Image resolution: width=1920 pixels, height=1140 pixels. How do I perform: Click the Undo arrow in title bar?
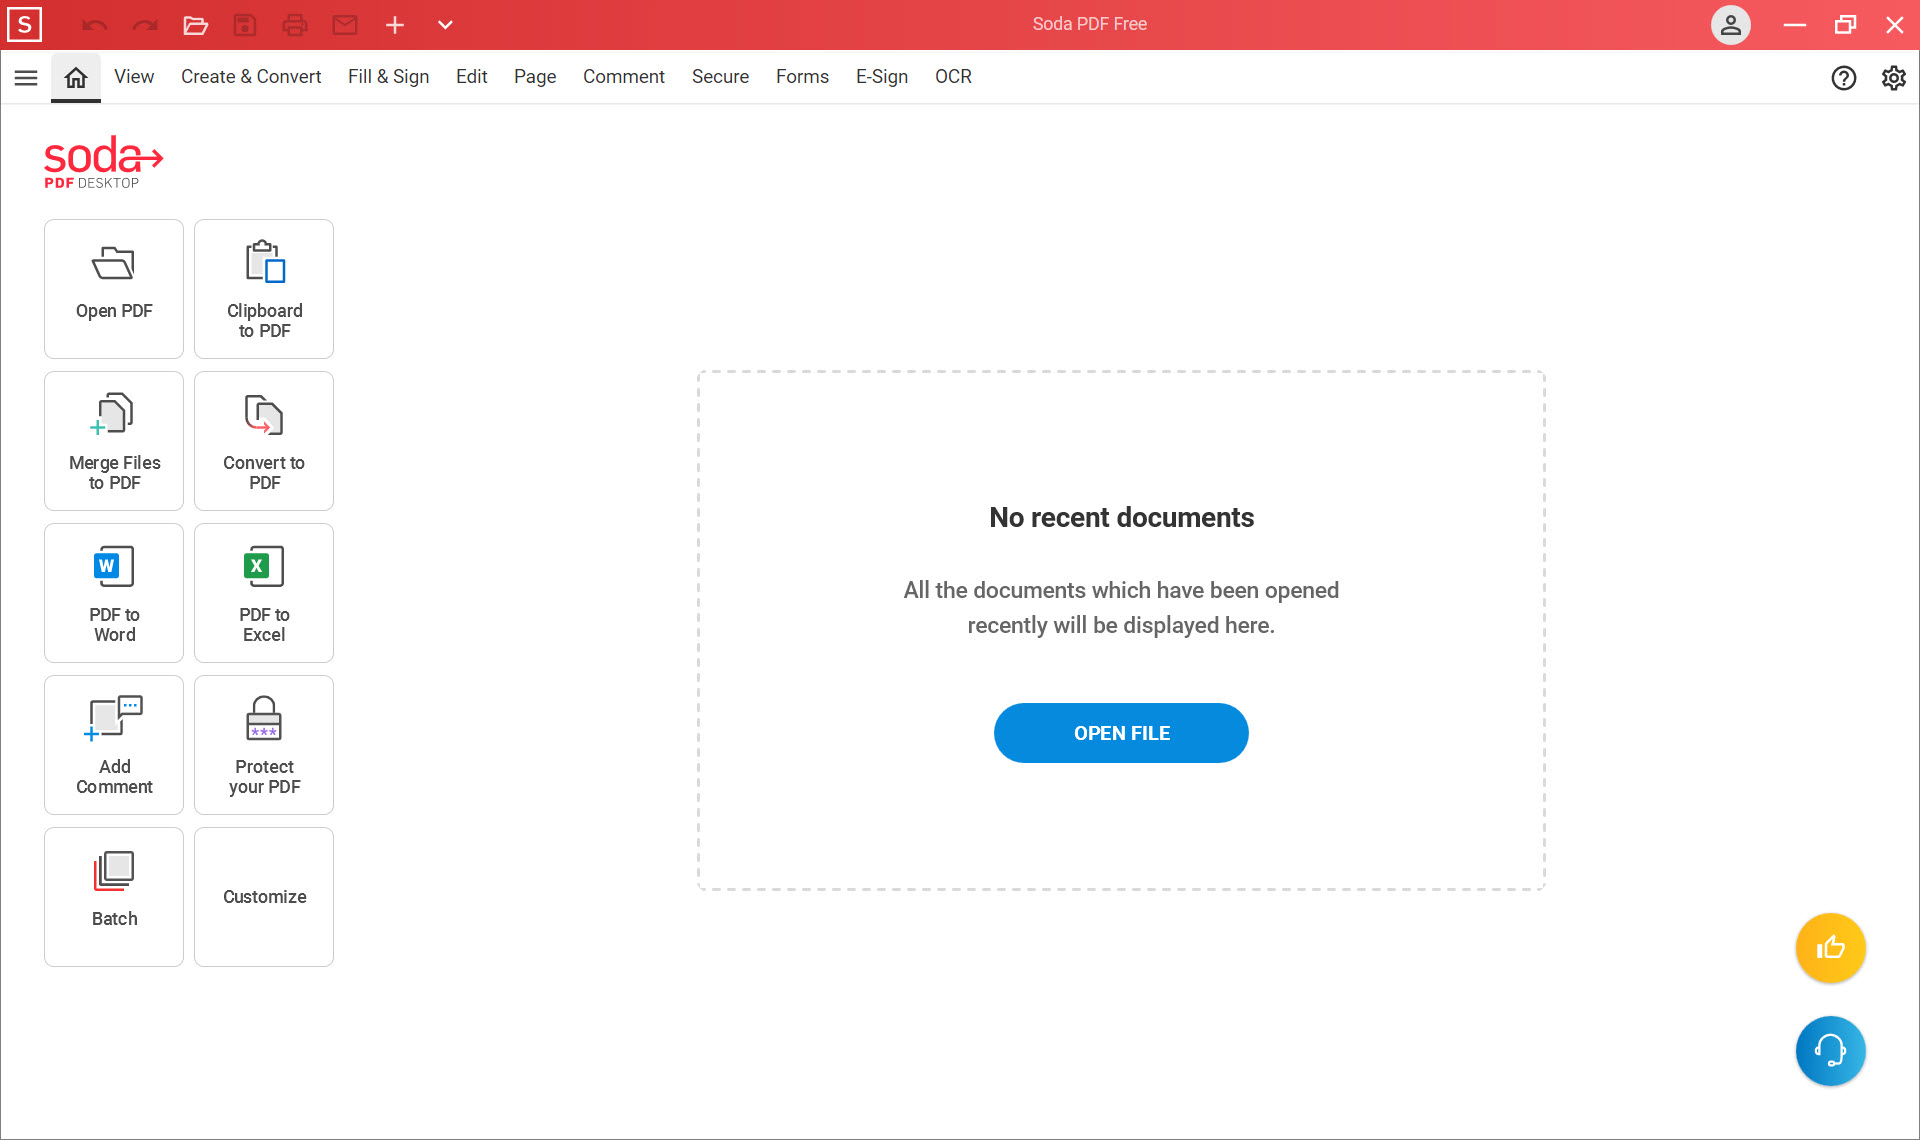(95, 25)
